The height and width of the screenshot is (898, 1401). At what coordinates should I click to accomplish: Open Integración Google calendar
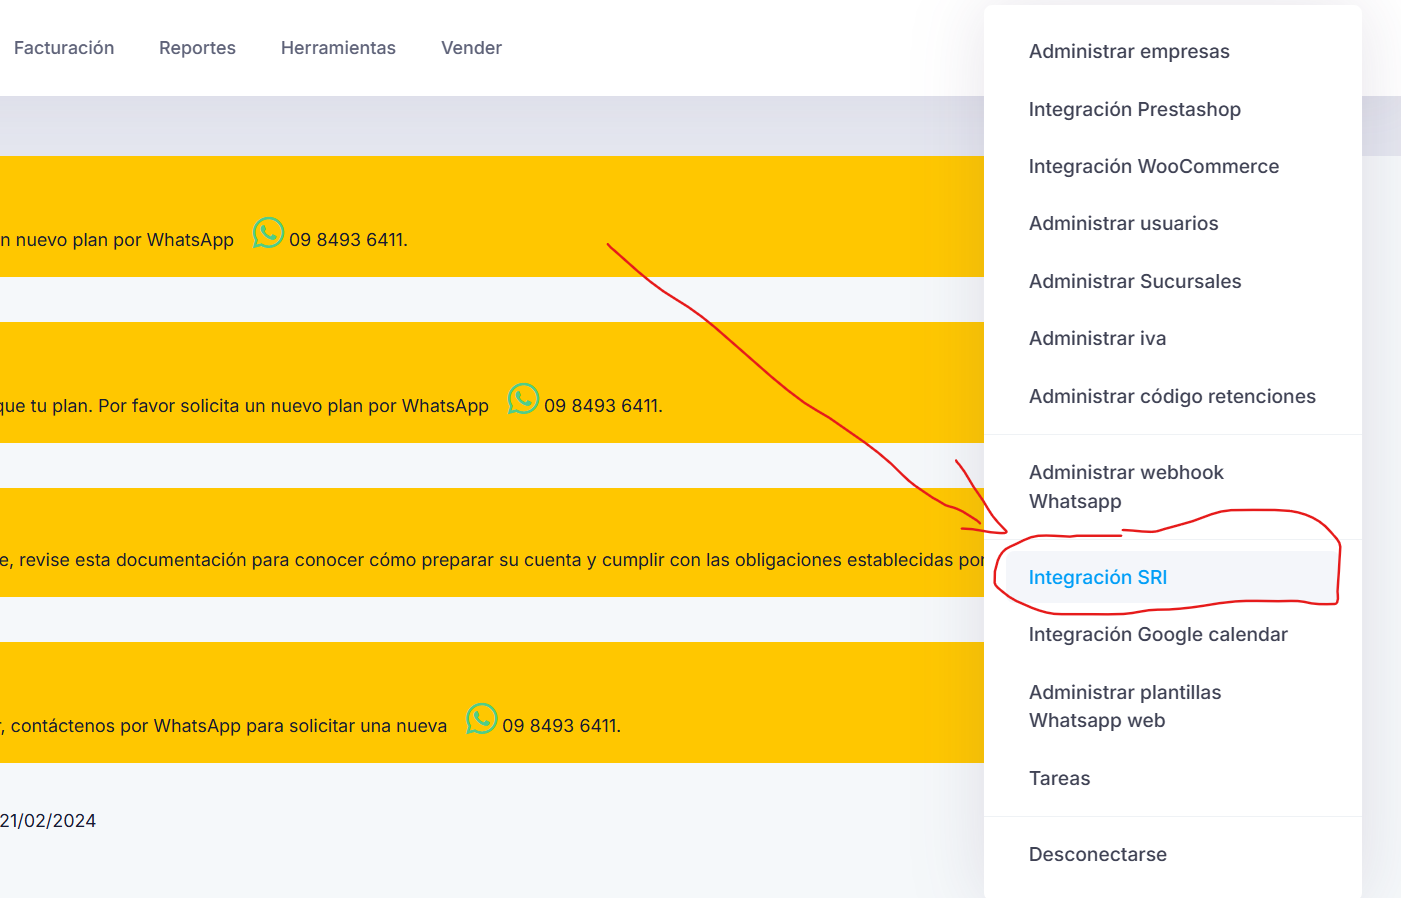1157,635
